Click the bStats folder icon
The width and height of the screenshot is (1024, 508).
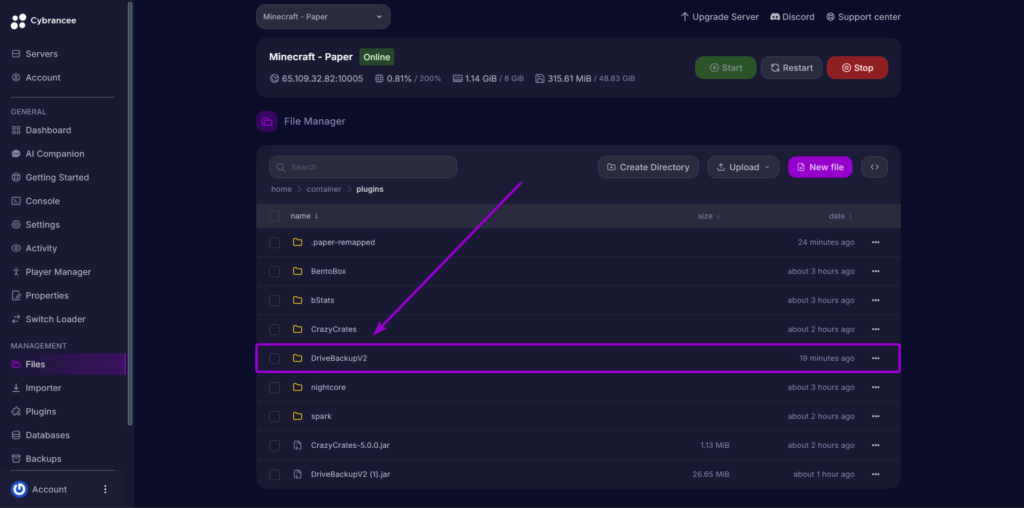(x=298, y=300)
